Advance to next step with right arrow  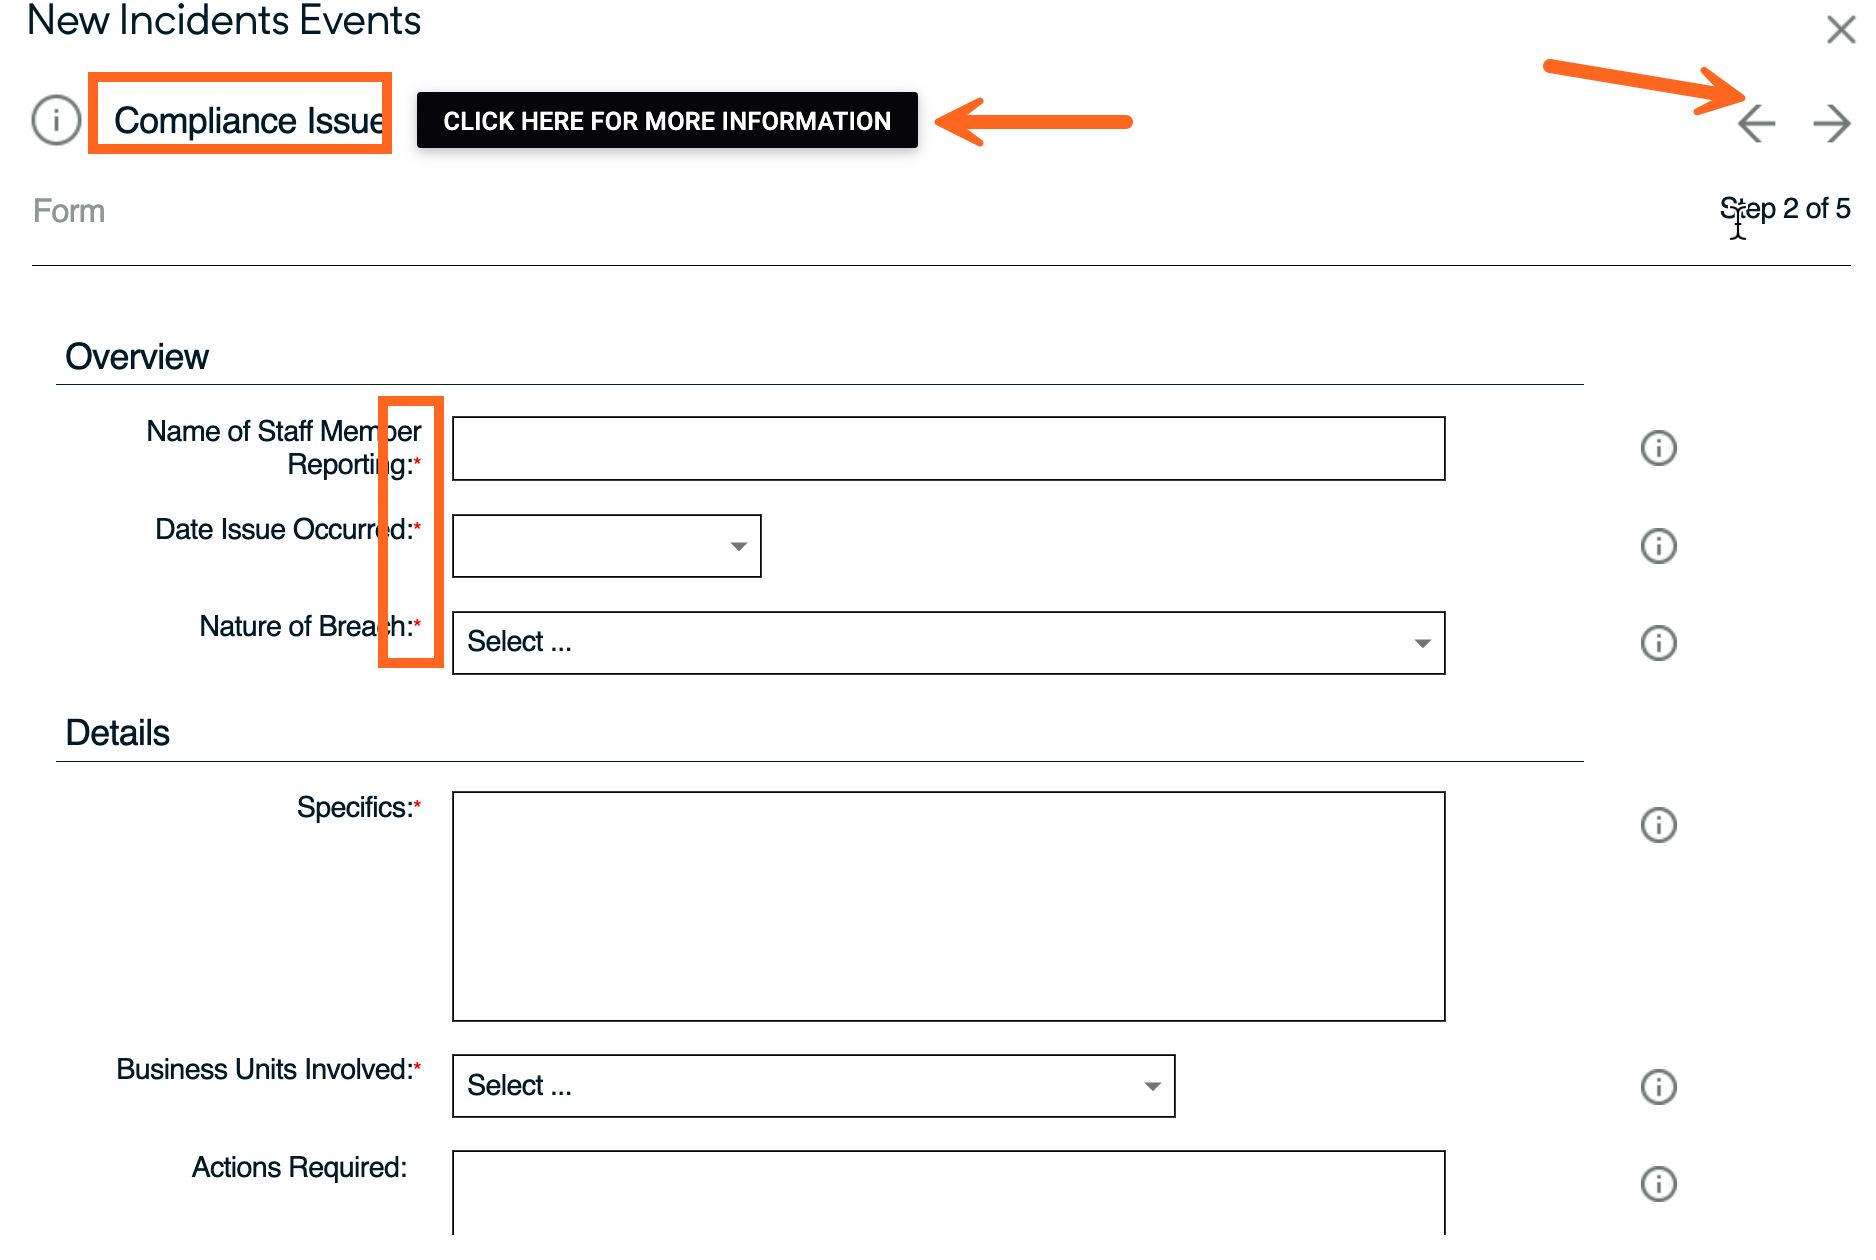pyautogui.click(x=1831, y=124)
